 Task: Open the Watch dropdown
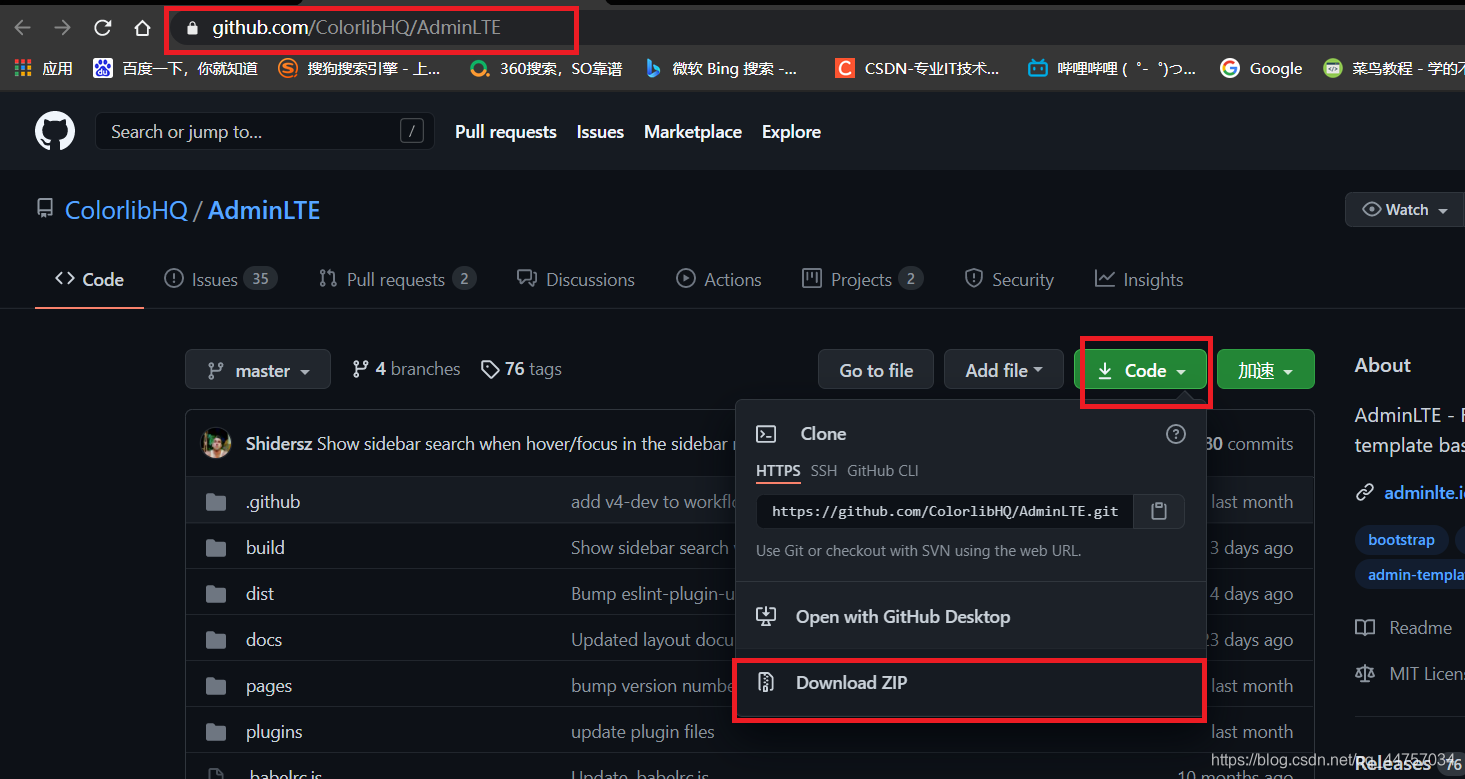pos(1405,210)
